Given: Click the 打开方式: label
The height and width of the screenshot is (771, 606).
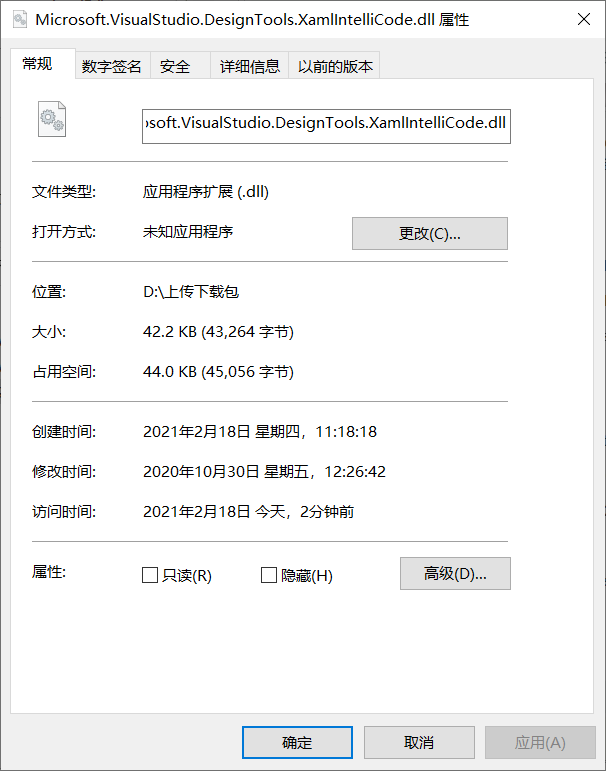Looking at the screenshot, I should click(x=64, y=232).
